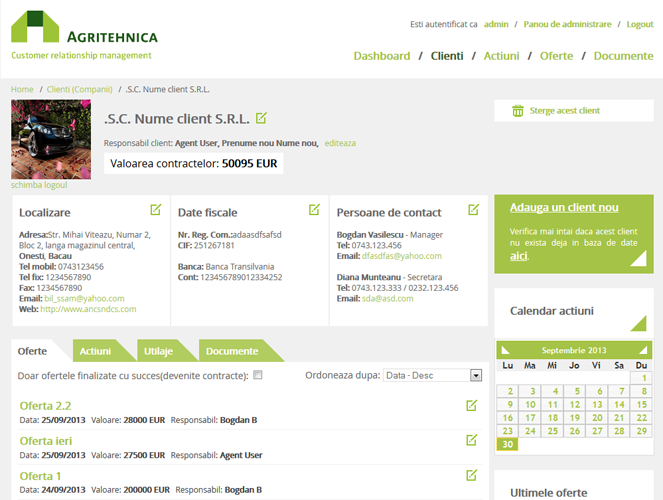
Task: Open Clienti in main navigation
Action: tap(447, 56)
